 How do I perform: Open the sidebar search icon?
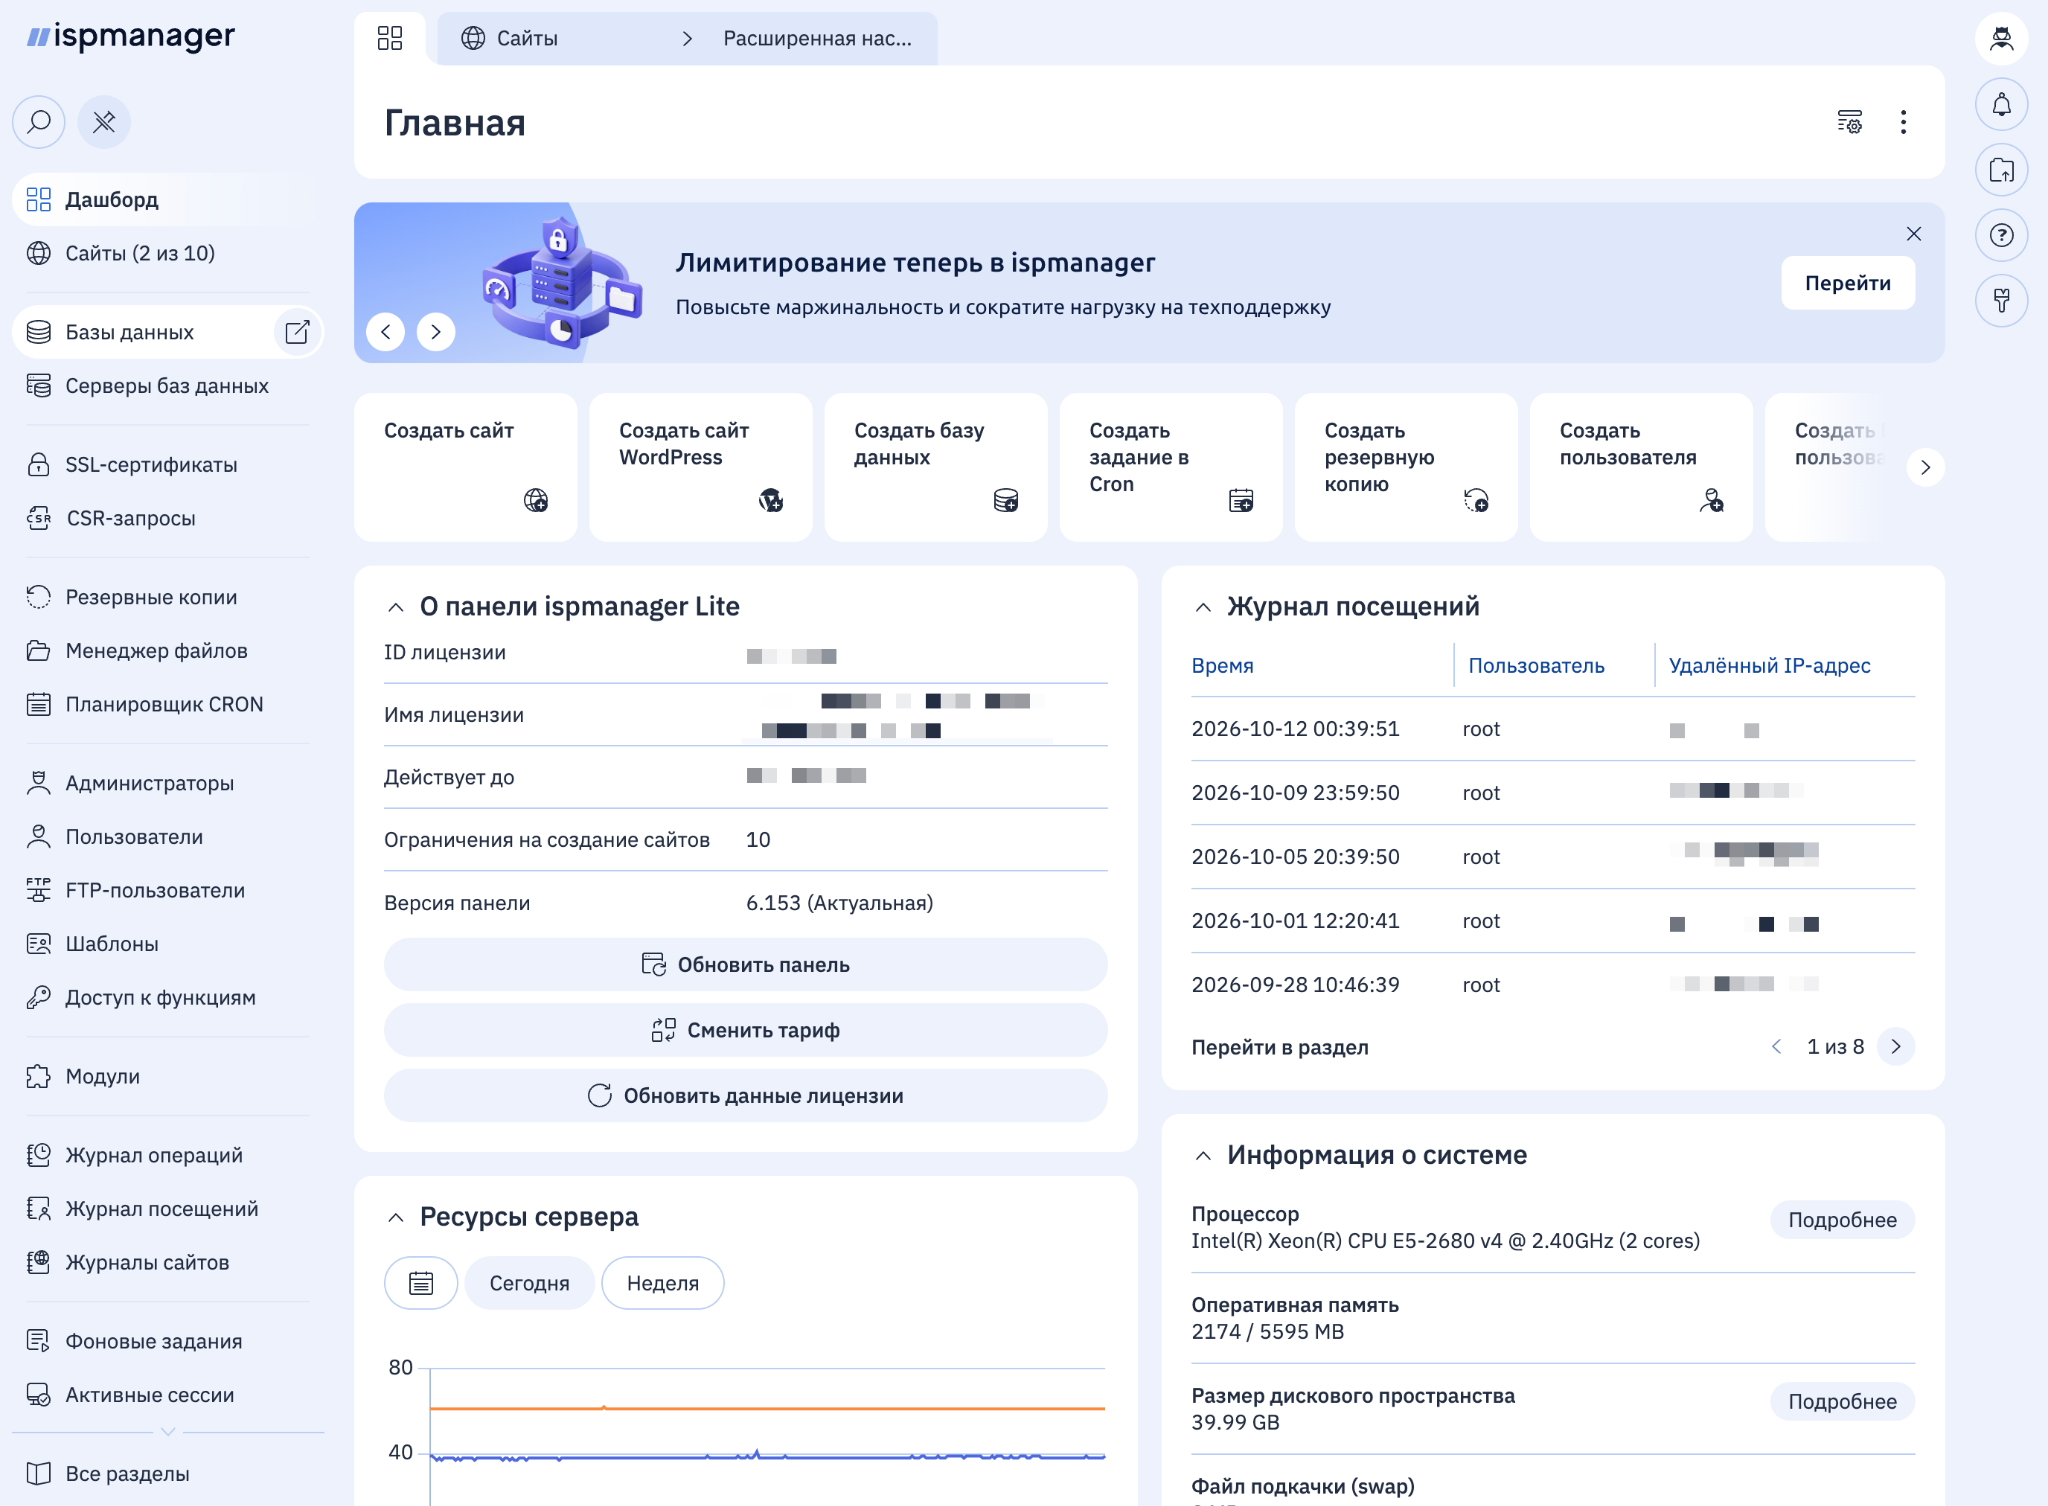click(39, 122)
